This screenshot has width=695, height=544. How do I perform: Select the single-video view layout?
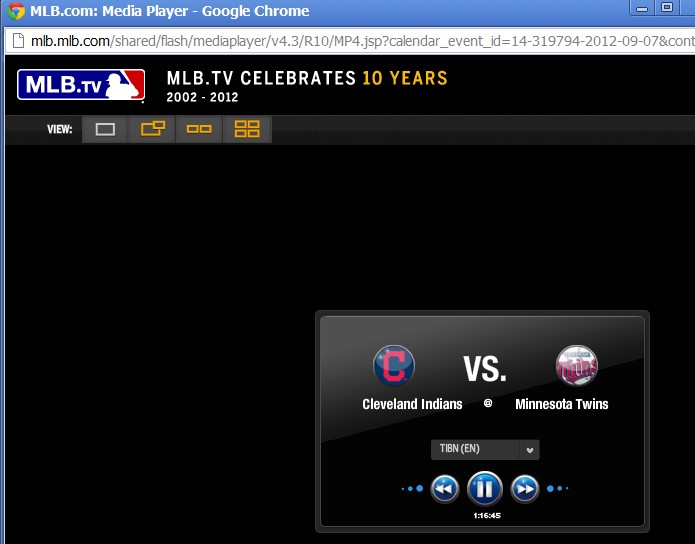coord(105,129)
